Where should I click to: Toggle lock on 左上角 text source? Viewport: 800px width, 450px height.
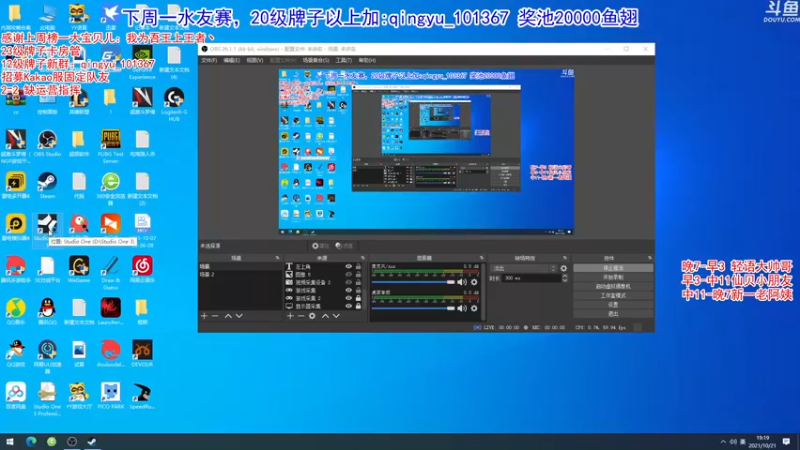358,266
